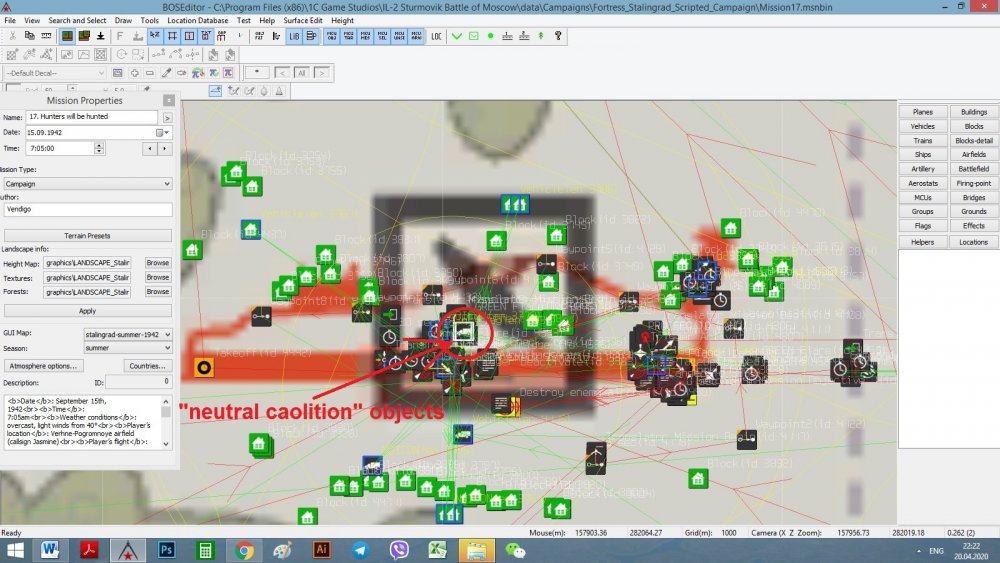Click the green checkmark toolbar icon

457,36
